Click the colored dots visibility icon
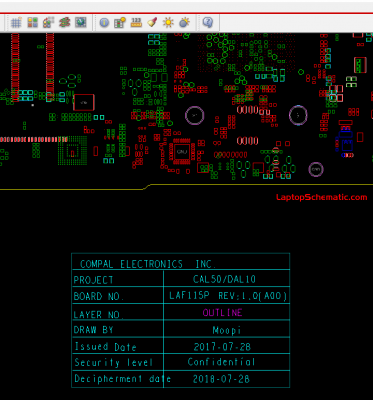Viewport: 373px width, 400px height. click(48, 23)
